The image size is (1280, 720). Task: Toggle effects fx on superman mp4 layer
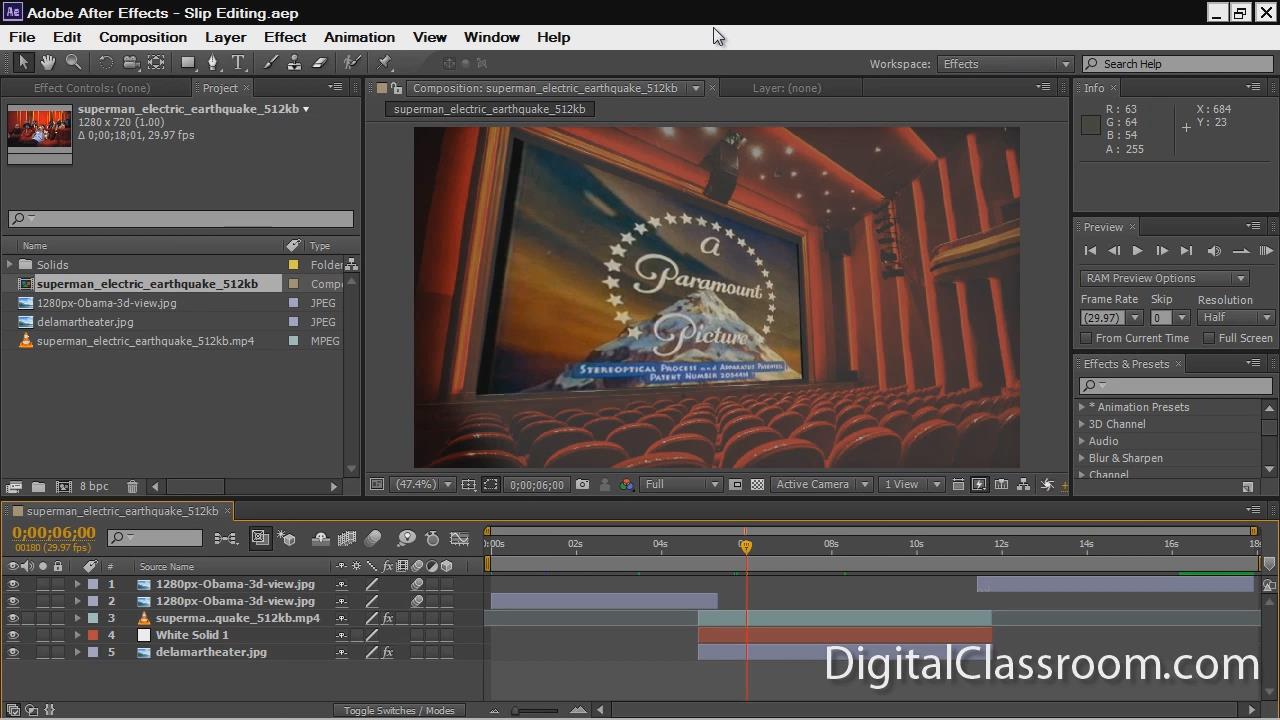click(388, 618)
